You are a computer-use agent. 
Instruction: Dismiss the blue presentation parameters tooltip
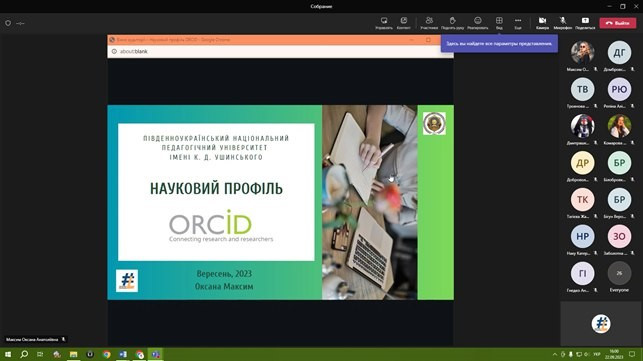499,43
